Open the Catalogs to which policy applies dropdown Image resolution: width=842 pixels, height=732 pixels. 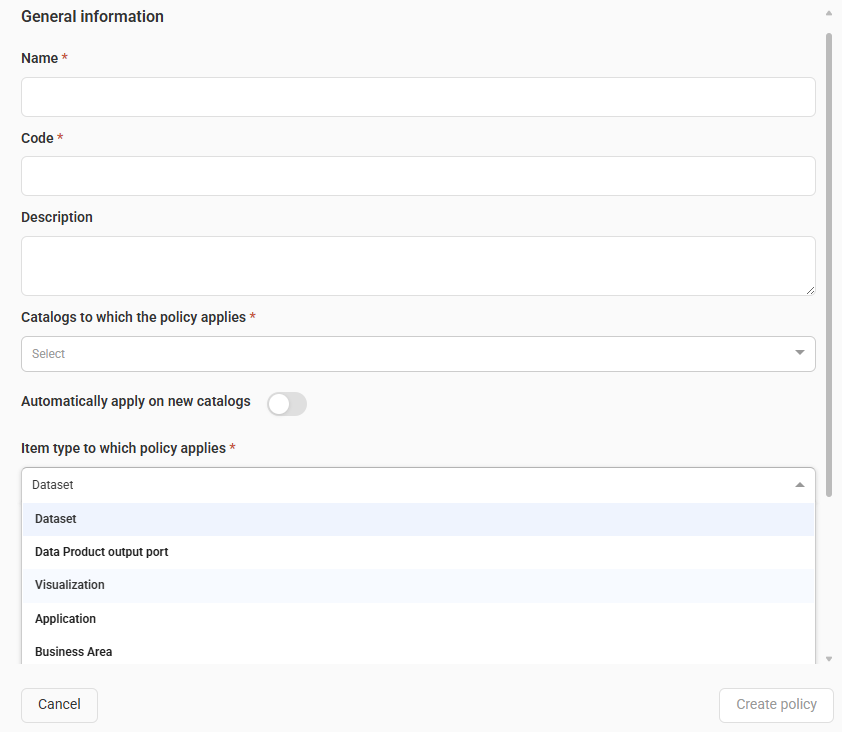[400, 354]
